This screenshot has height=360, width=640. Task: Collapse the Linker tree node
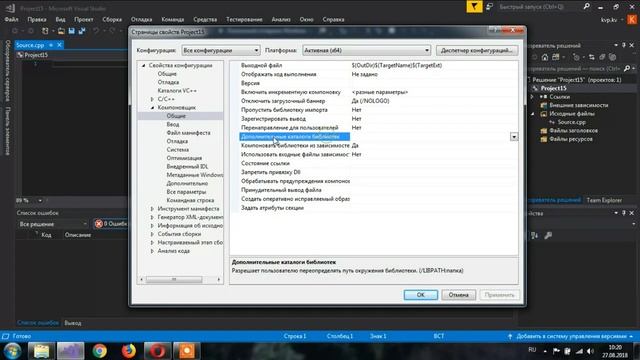pyautogui.click(x=153, y=108)
